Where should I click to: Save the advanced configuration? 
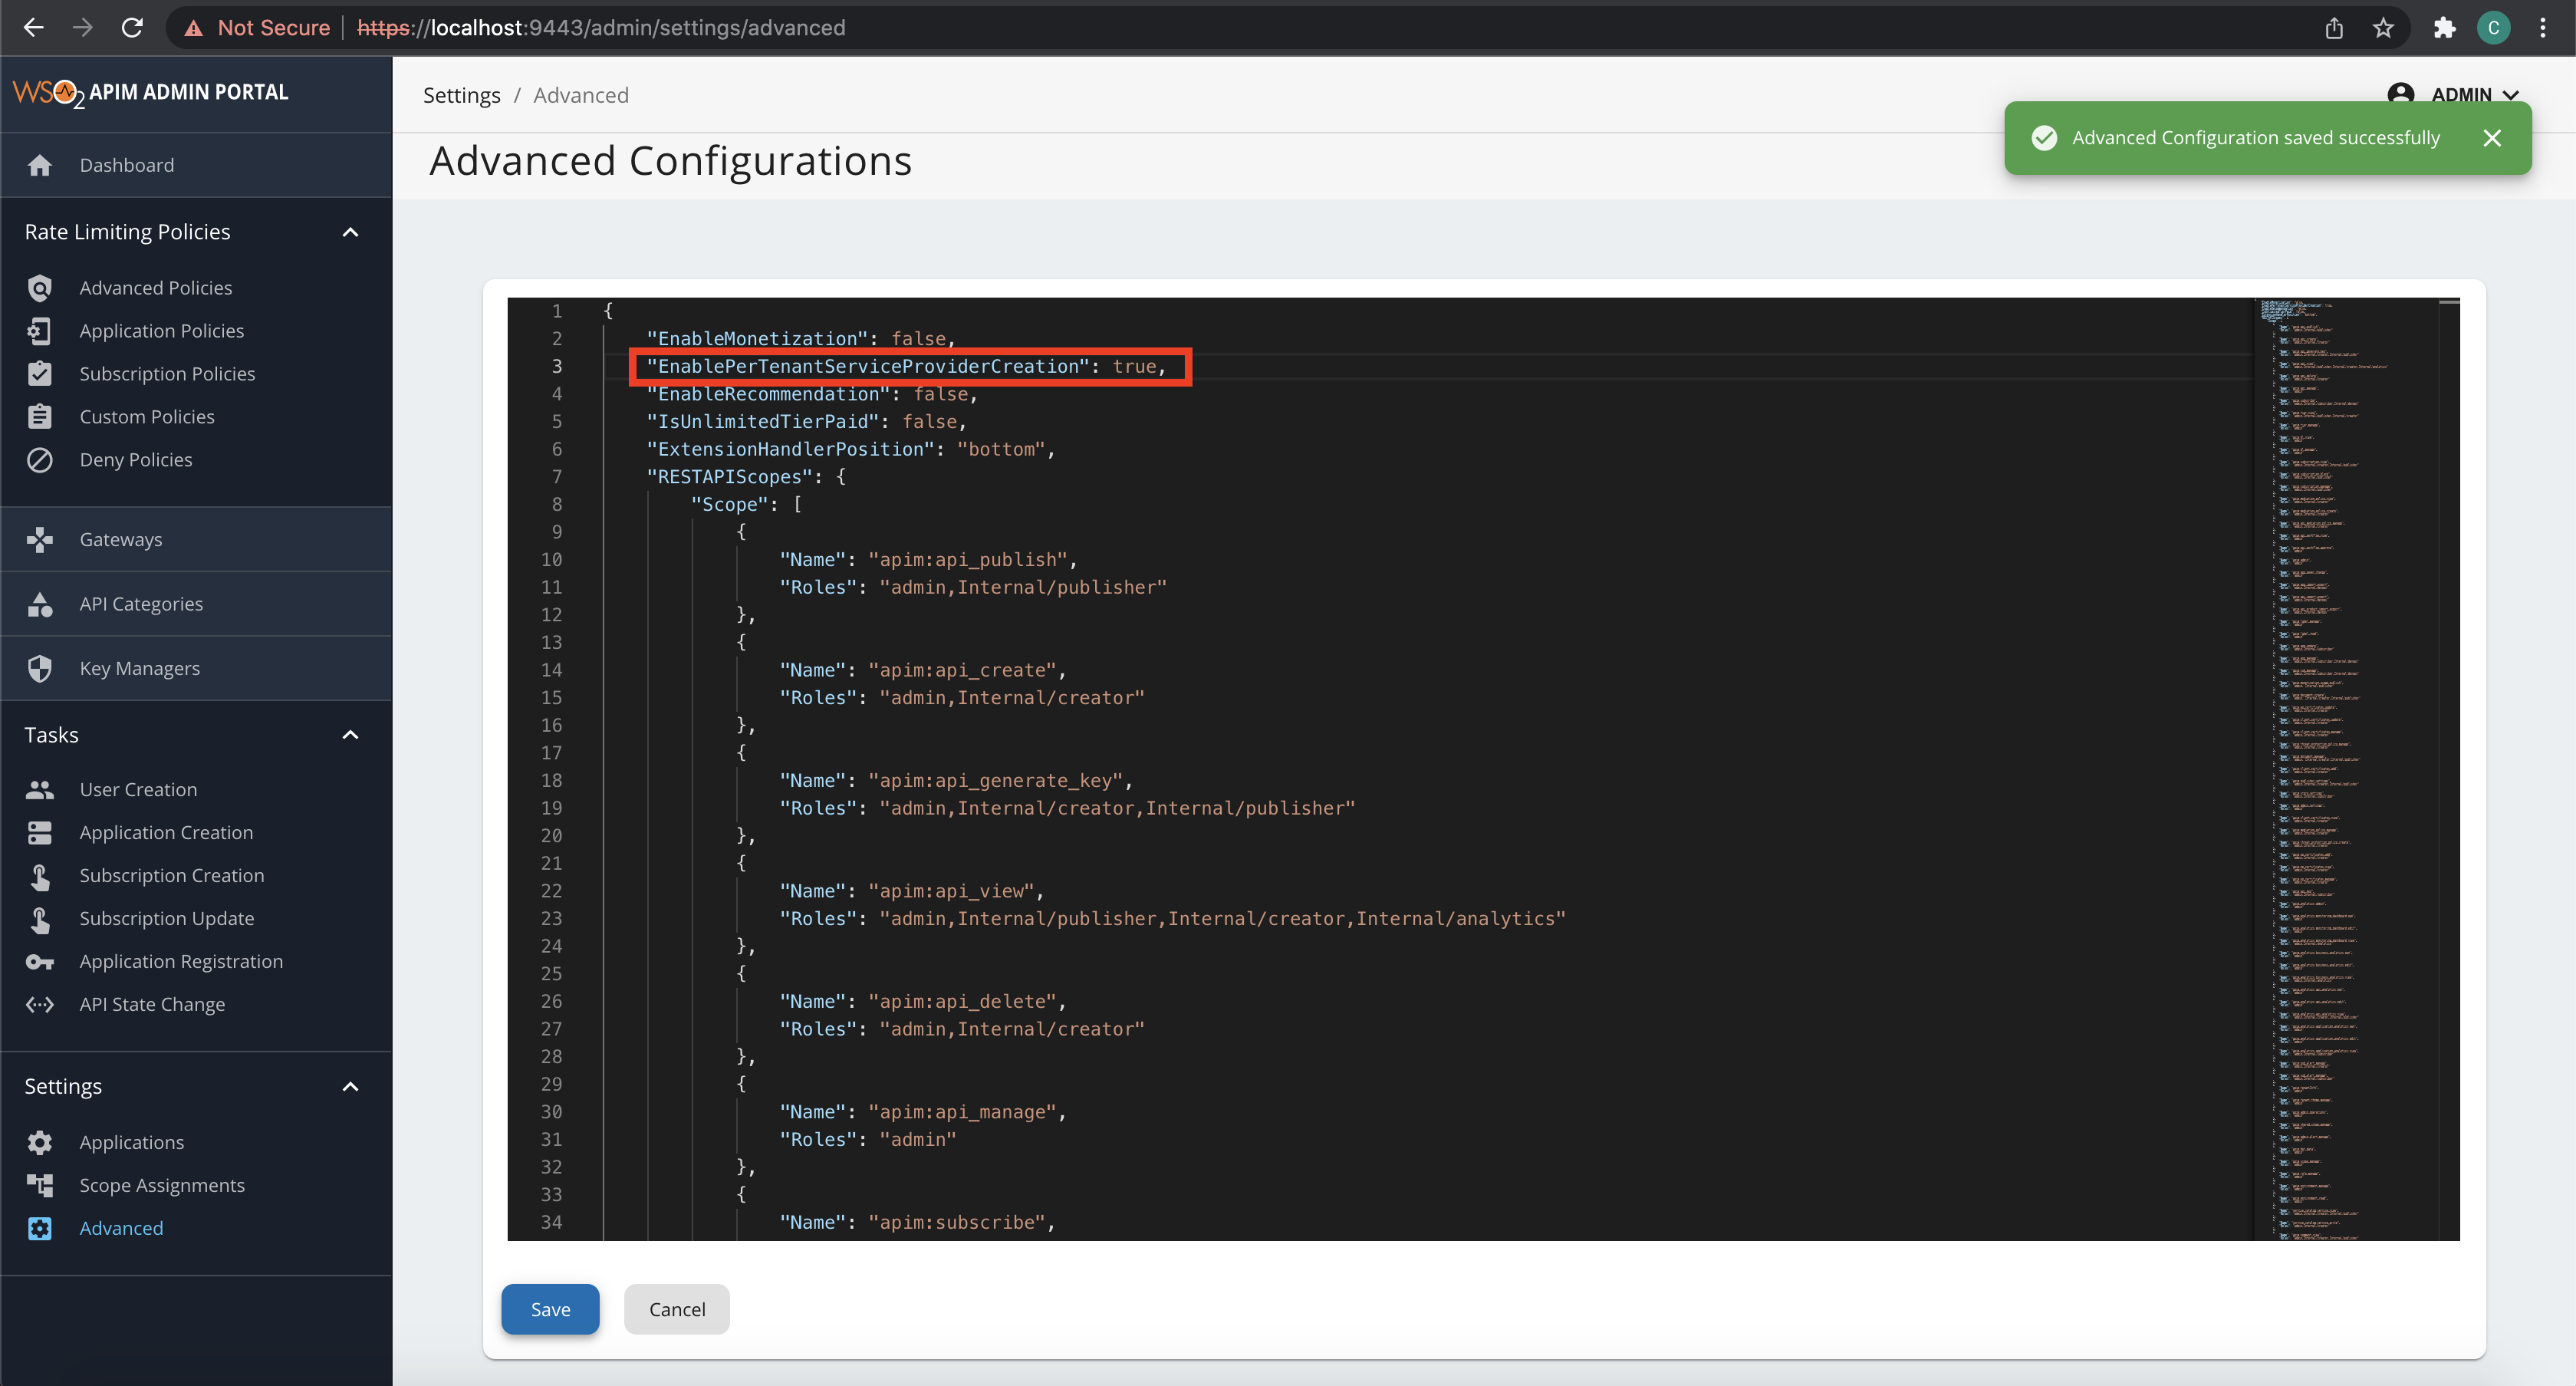tap(550, 1309)
